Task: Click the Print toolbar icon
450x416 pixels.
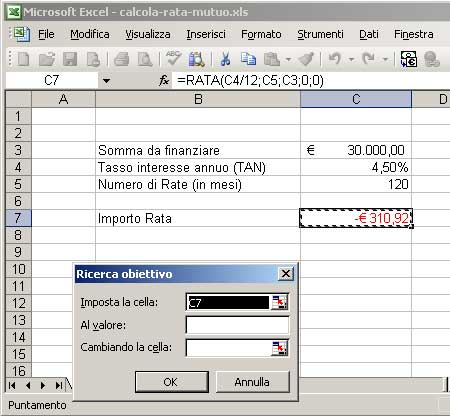Action: tap(122, 60)
